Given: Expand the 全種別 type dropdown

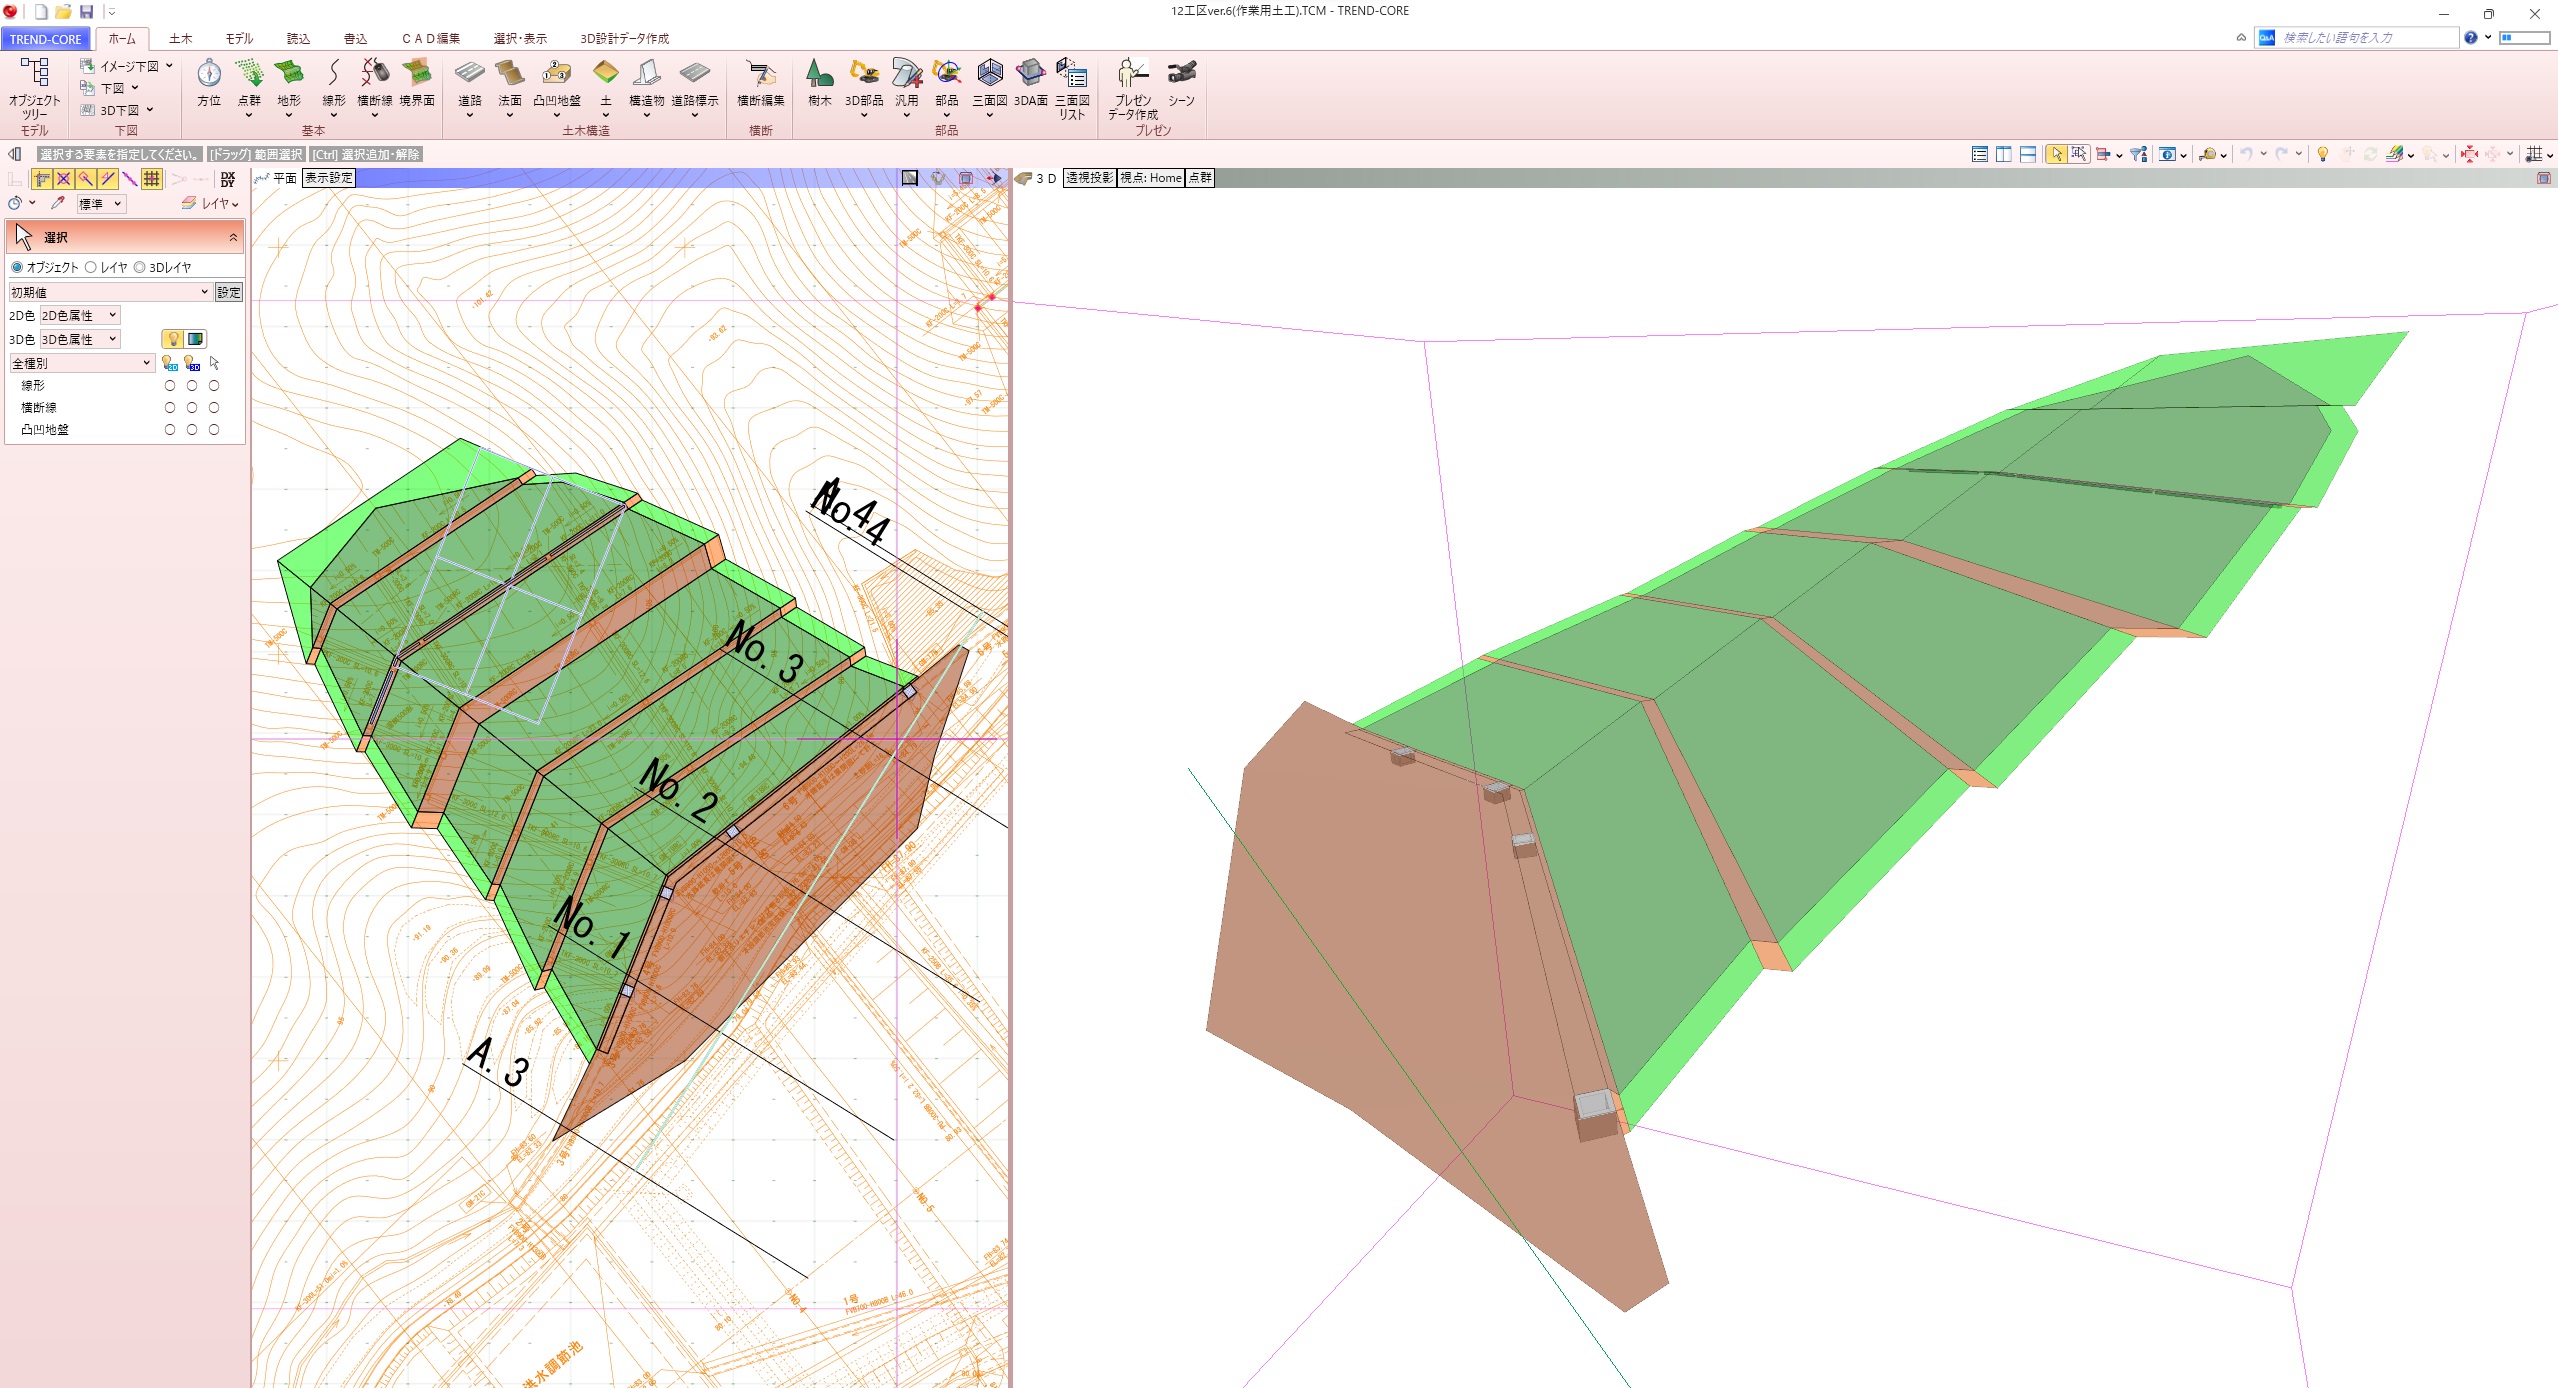Looking at the screenshot, I should pyautogui.click(x=81, y=363).
